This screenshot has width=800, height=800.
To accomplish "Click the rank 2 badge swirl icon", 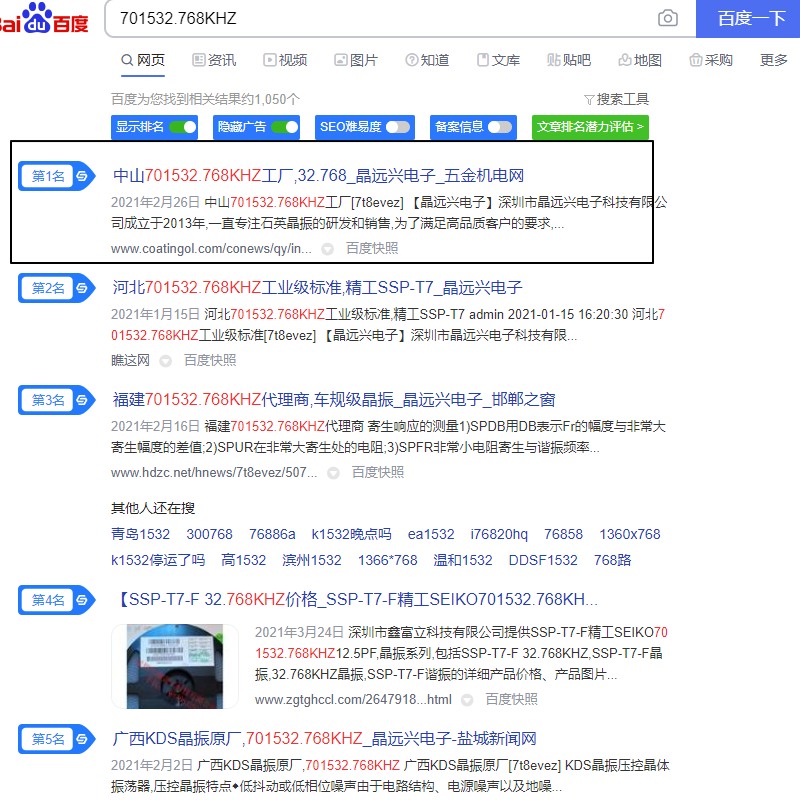I will [82, 288].
